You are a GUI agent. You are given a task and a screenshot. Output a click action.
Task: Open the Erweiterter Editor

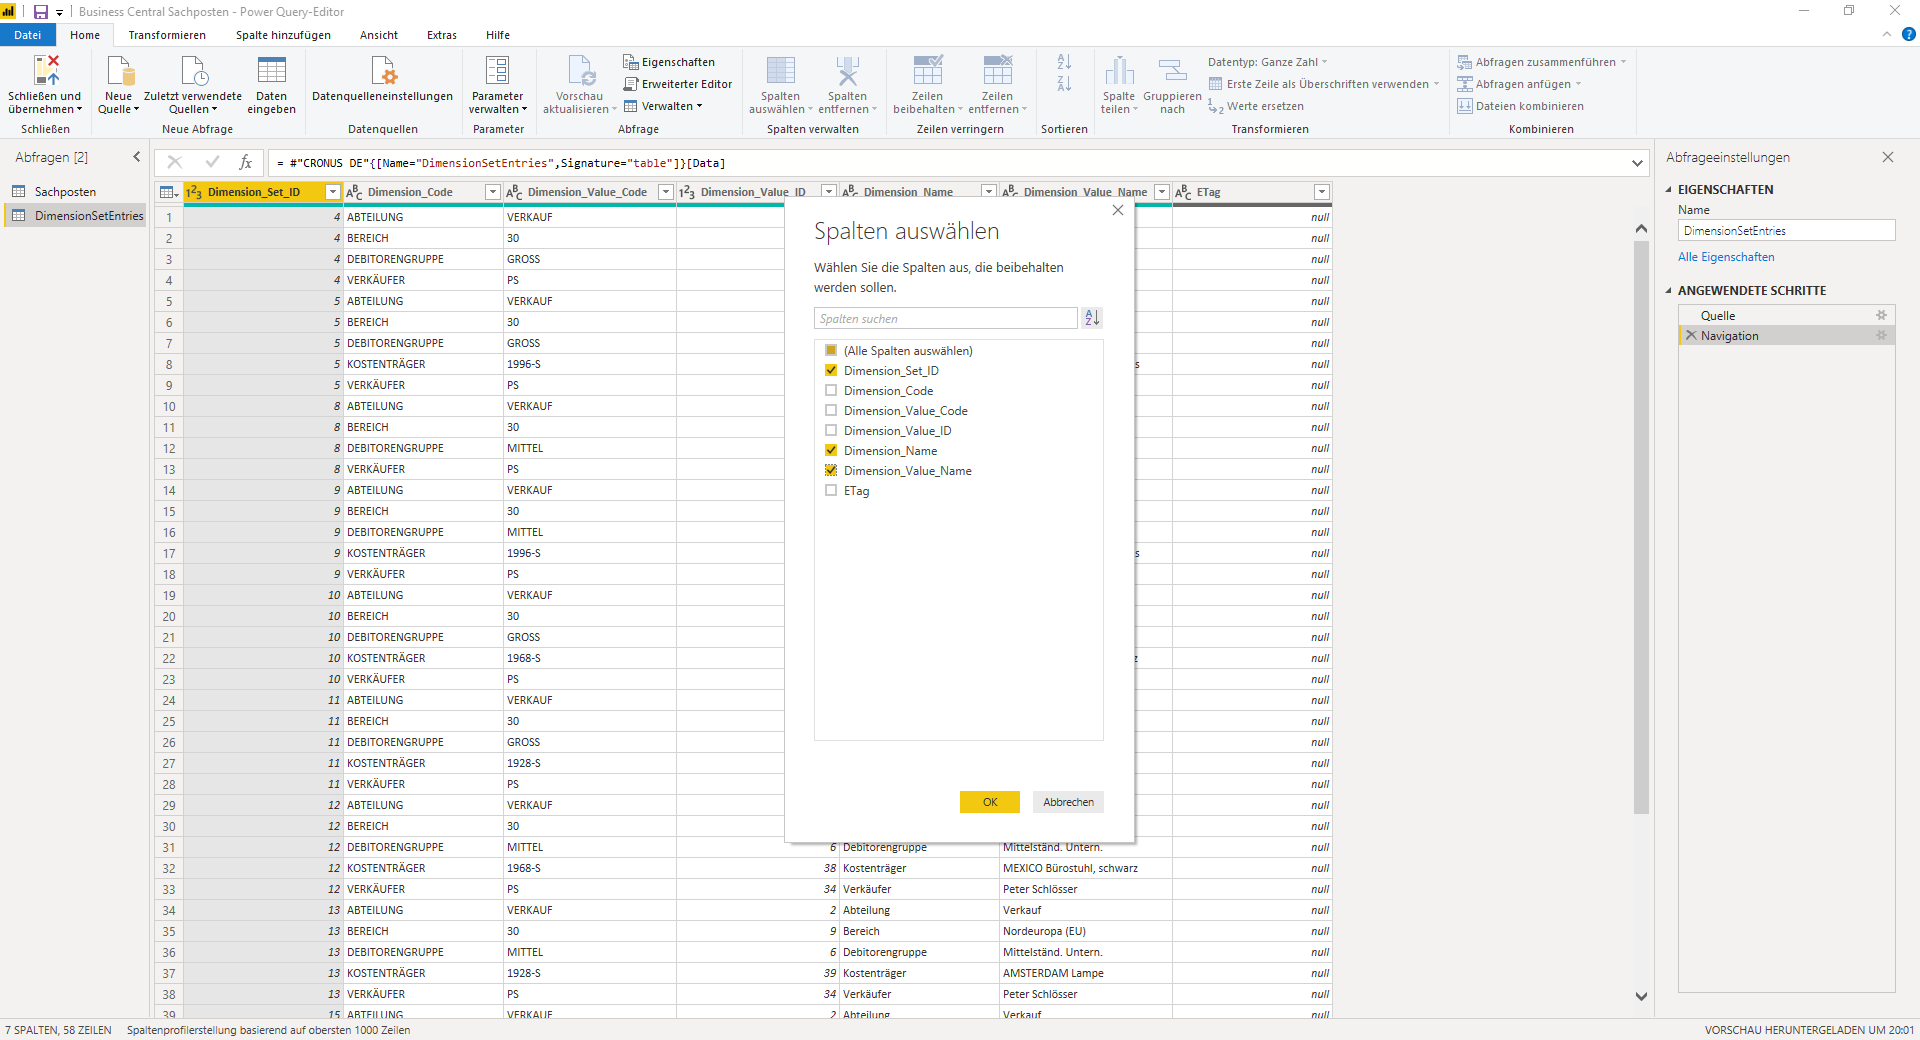coord(678,84)
